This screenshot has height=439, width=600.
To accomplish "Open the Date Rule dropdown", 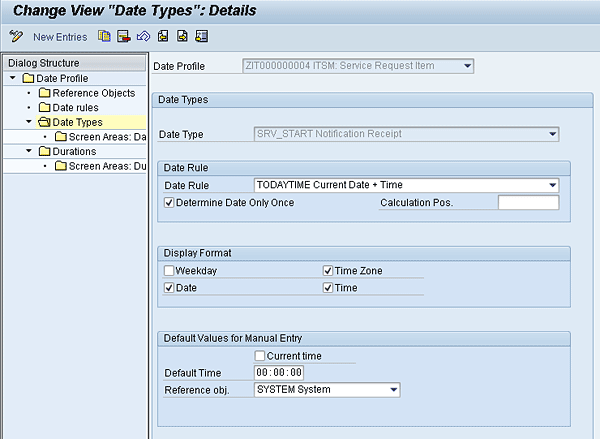I will [552, 185].
